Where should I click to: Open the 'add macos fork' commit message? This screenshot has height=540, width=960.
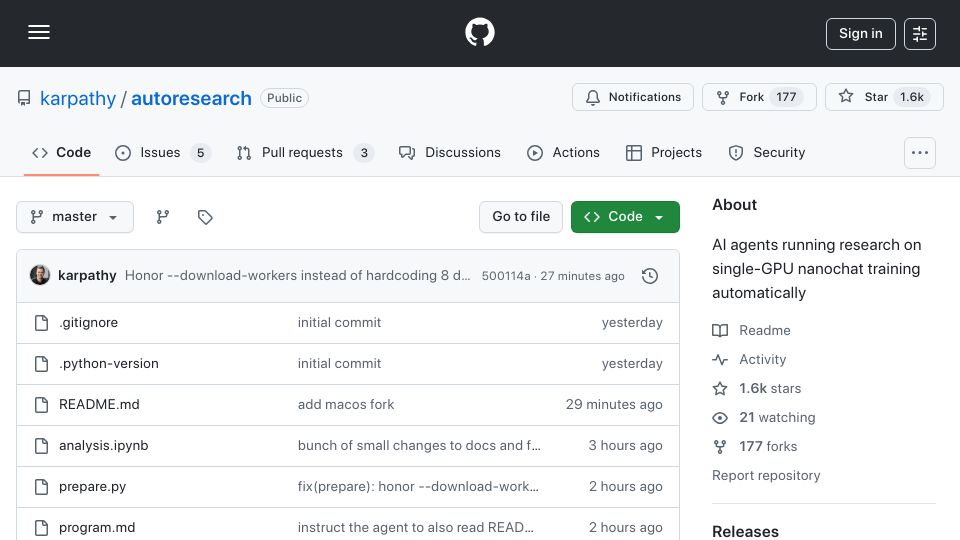(x=346, y=405)
